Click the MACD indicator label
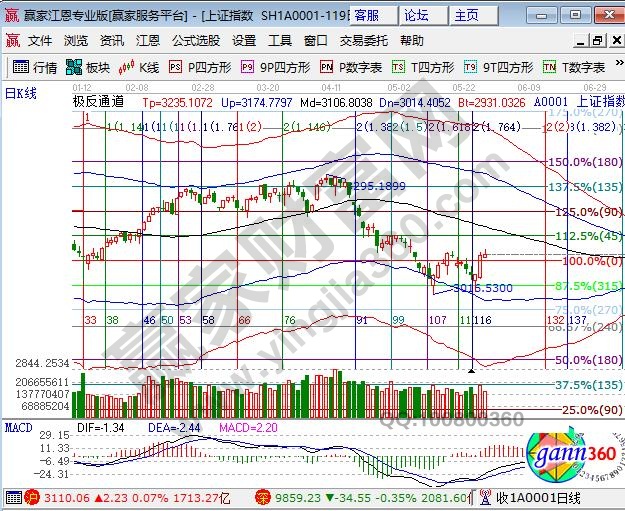This screenshot has height=511, width=625. pos(19,428)
